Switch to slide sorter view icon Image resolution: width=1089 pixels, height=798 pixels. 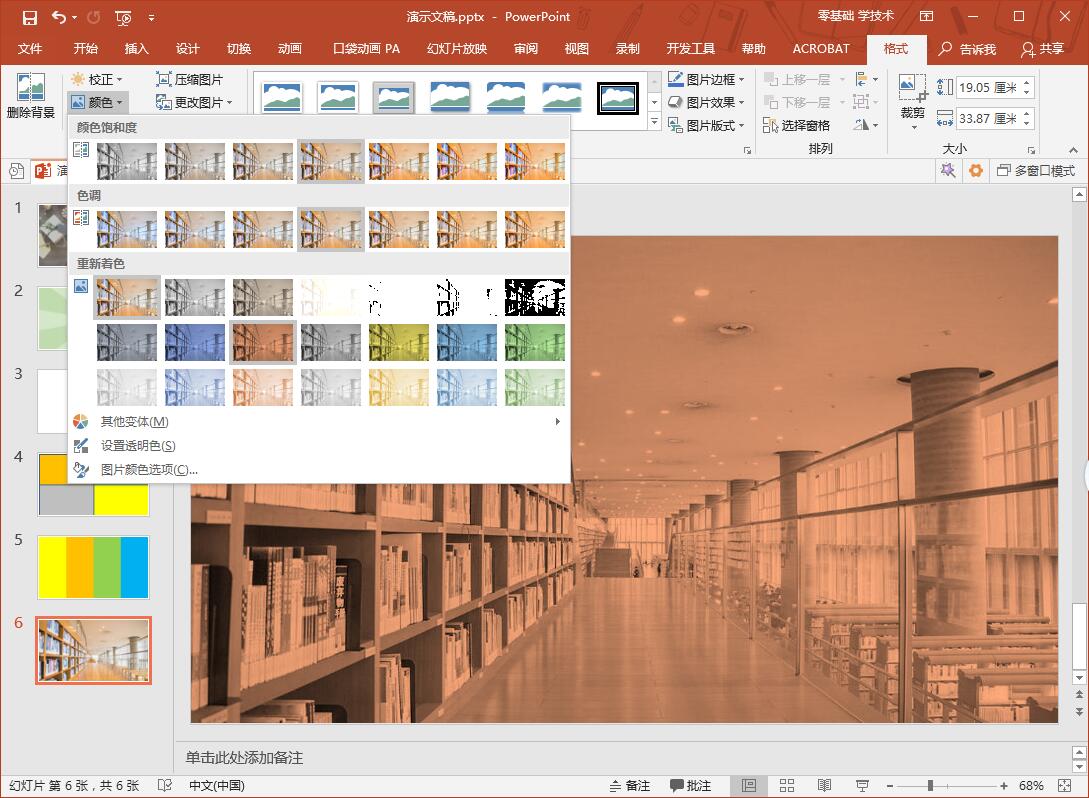(786, 785)
